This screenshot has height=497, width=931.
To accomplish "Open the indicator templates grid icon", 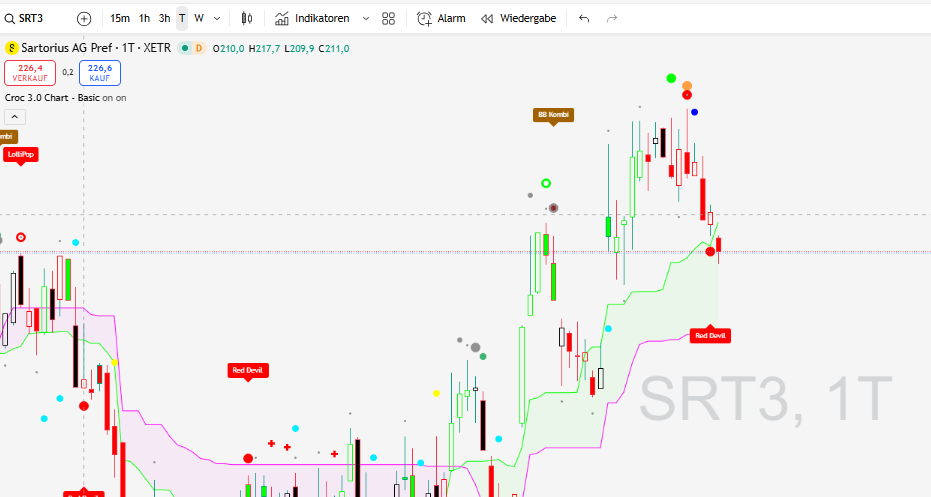I will pyautogui.click(x=389, y=18).
